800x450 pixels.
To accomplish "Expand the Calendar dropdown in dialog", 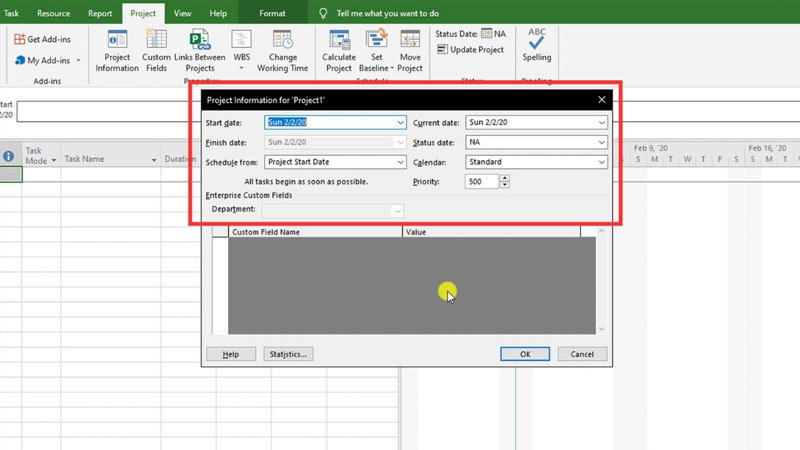I will coord(601,162).
